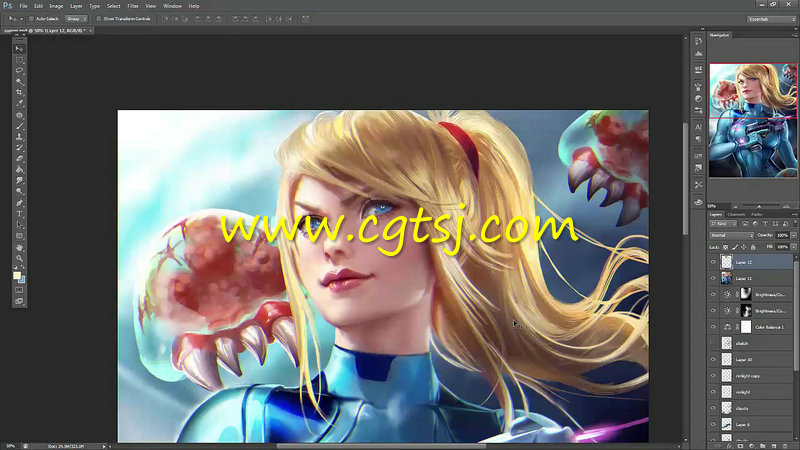Open the Layer menu

tap(76, 6)
